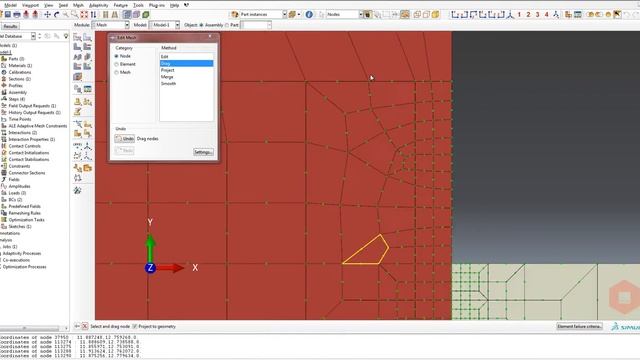
Task: Select the Magnify View tool
Action: coord(65,15)
